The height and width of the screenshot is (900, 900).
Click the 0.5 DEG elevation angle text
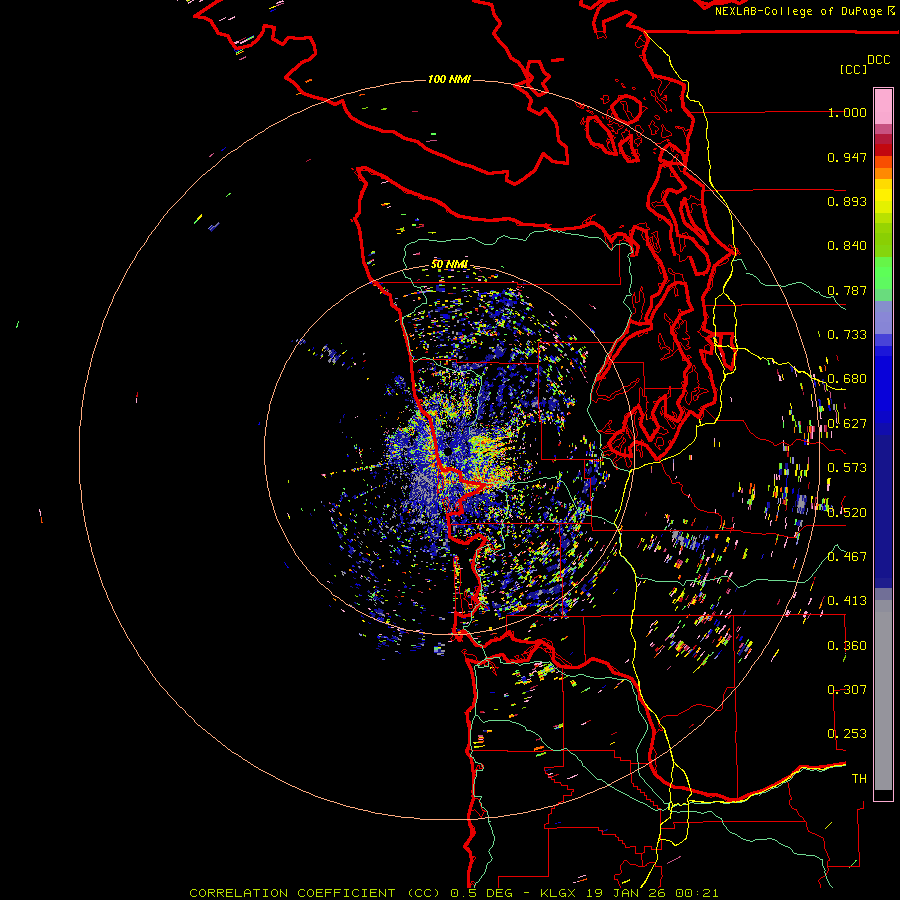[483, 893]
